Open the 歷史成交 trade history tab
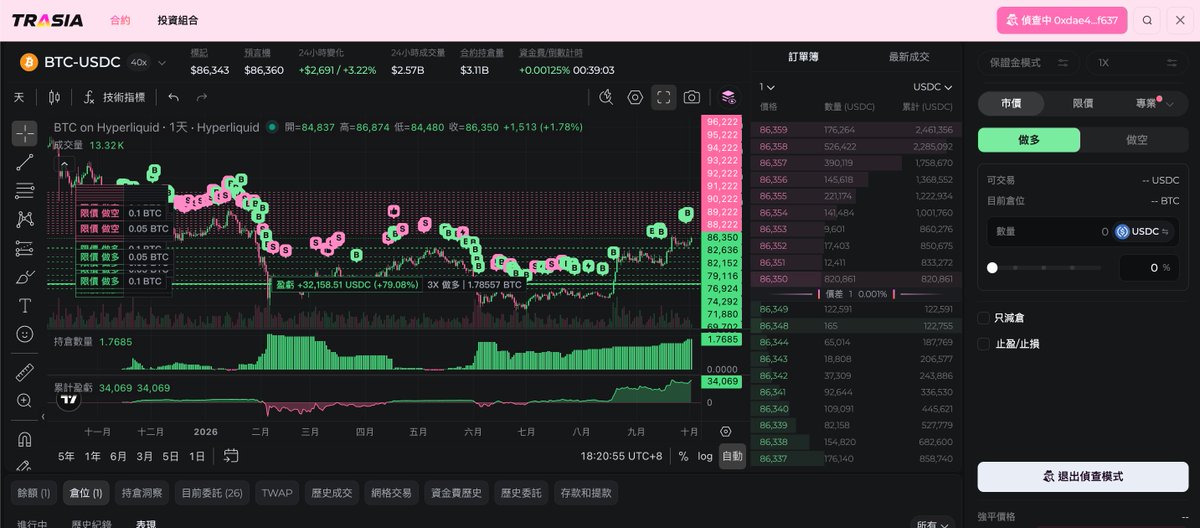 click(x=332, y=492)
